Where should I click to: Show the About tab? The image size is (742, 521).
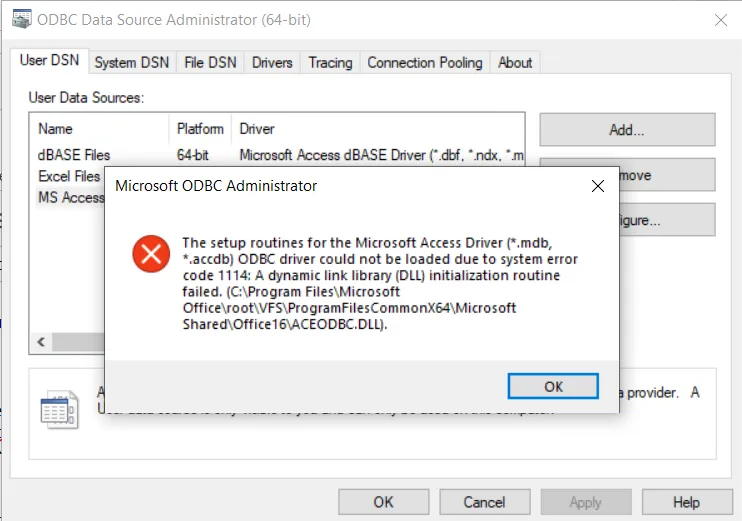[515, 62]
